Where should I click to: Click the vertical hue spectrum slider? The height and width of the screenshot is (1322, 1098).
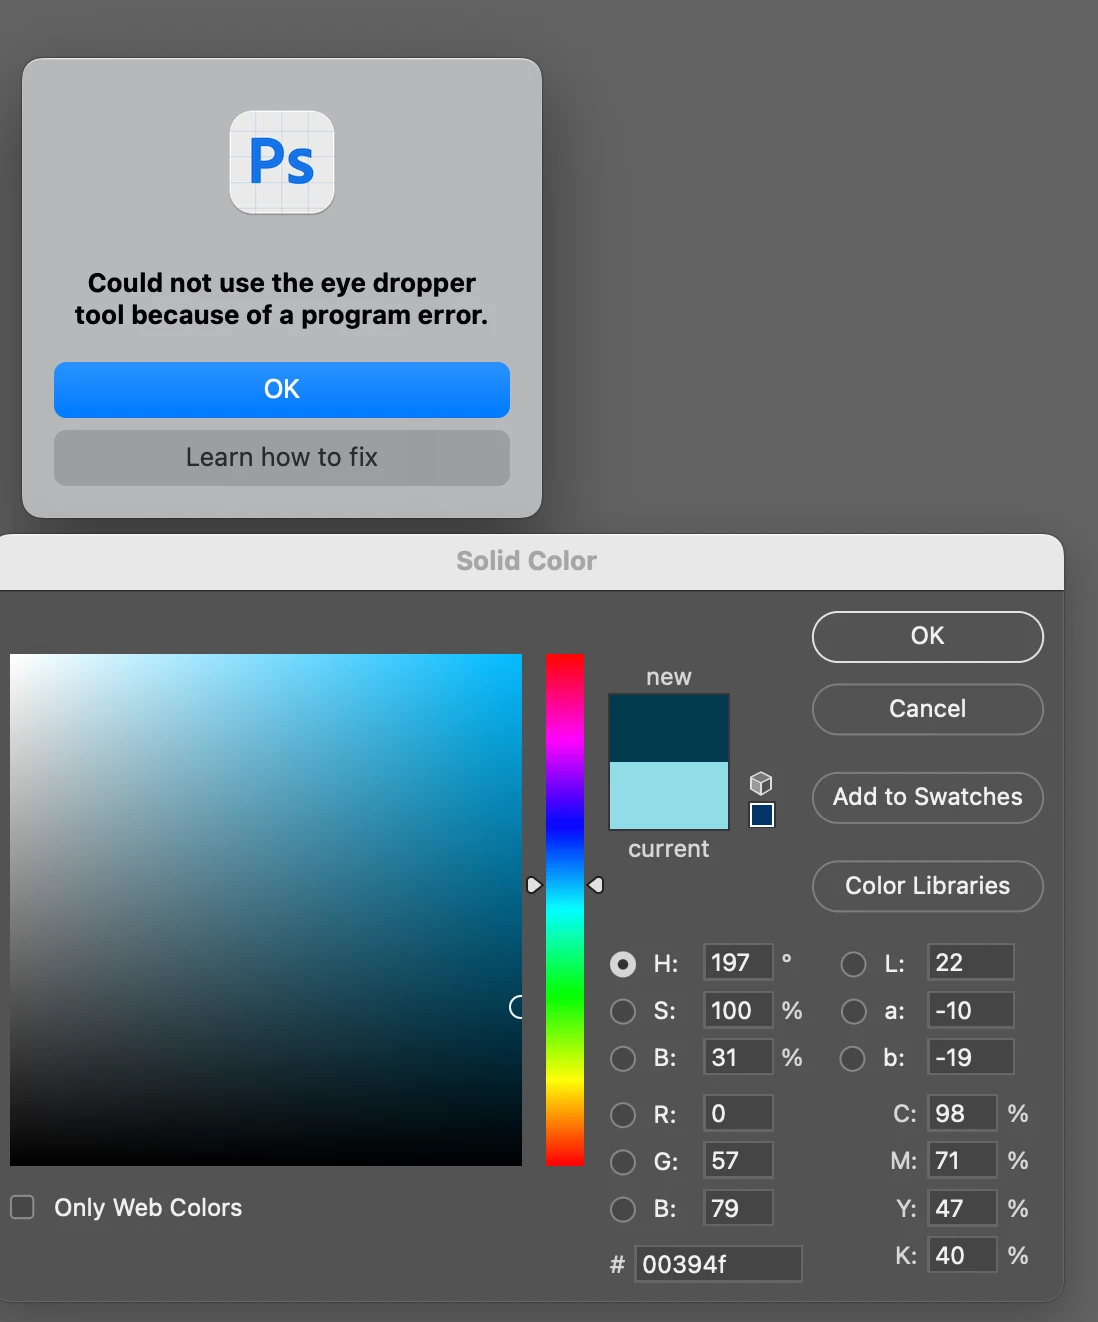click(x=564, y=910)
